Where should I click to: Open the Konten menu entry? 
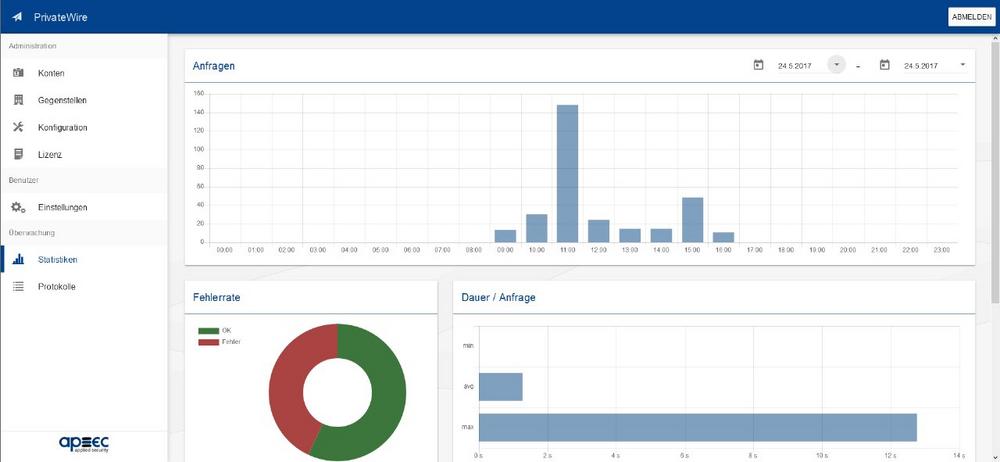(84, 73)
